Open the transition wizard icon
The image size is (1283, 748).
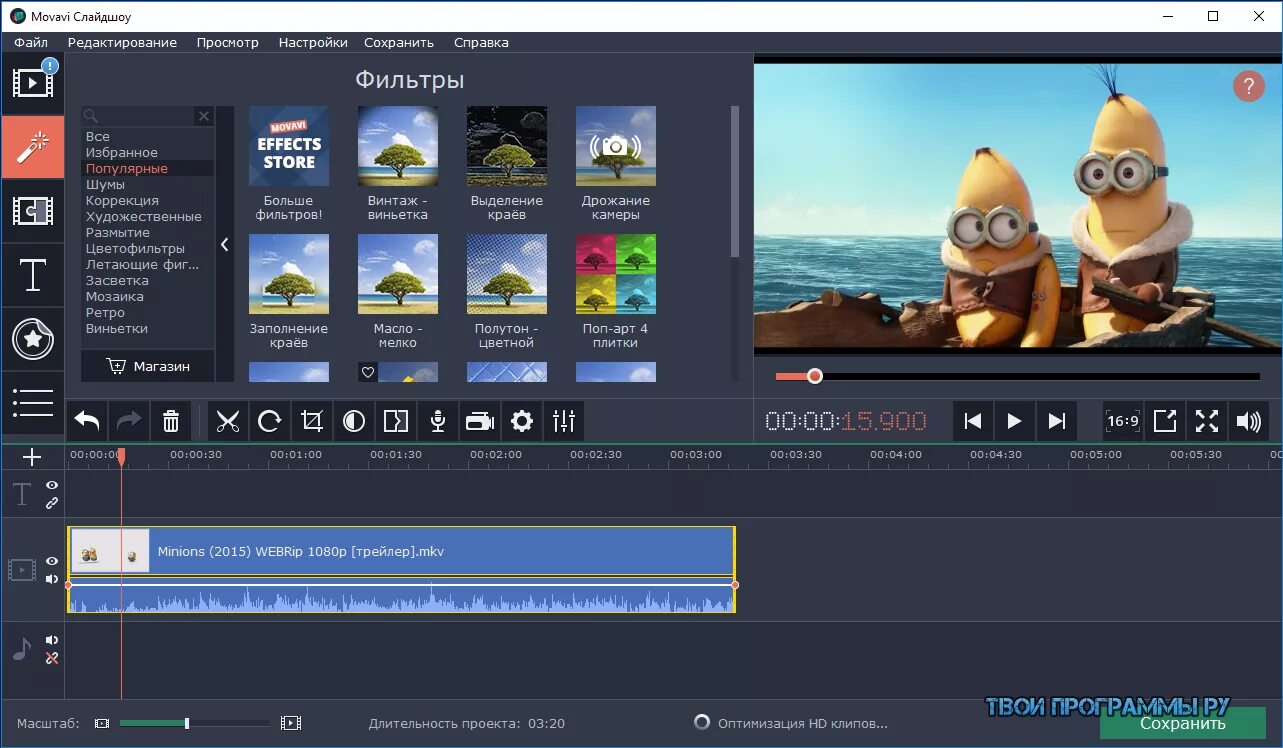coord(396,421)
